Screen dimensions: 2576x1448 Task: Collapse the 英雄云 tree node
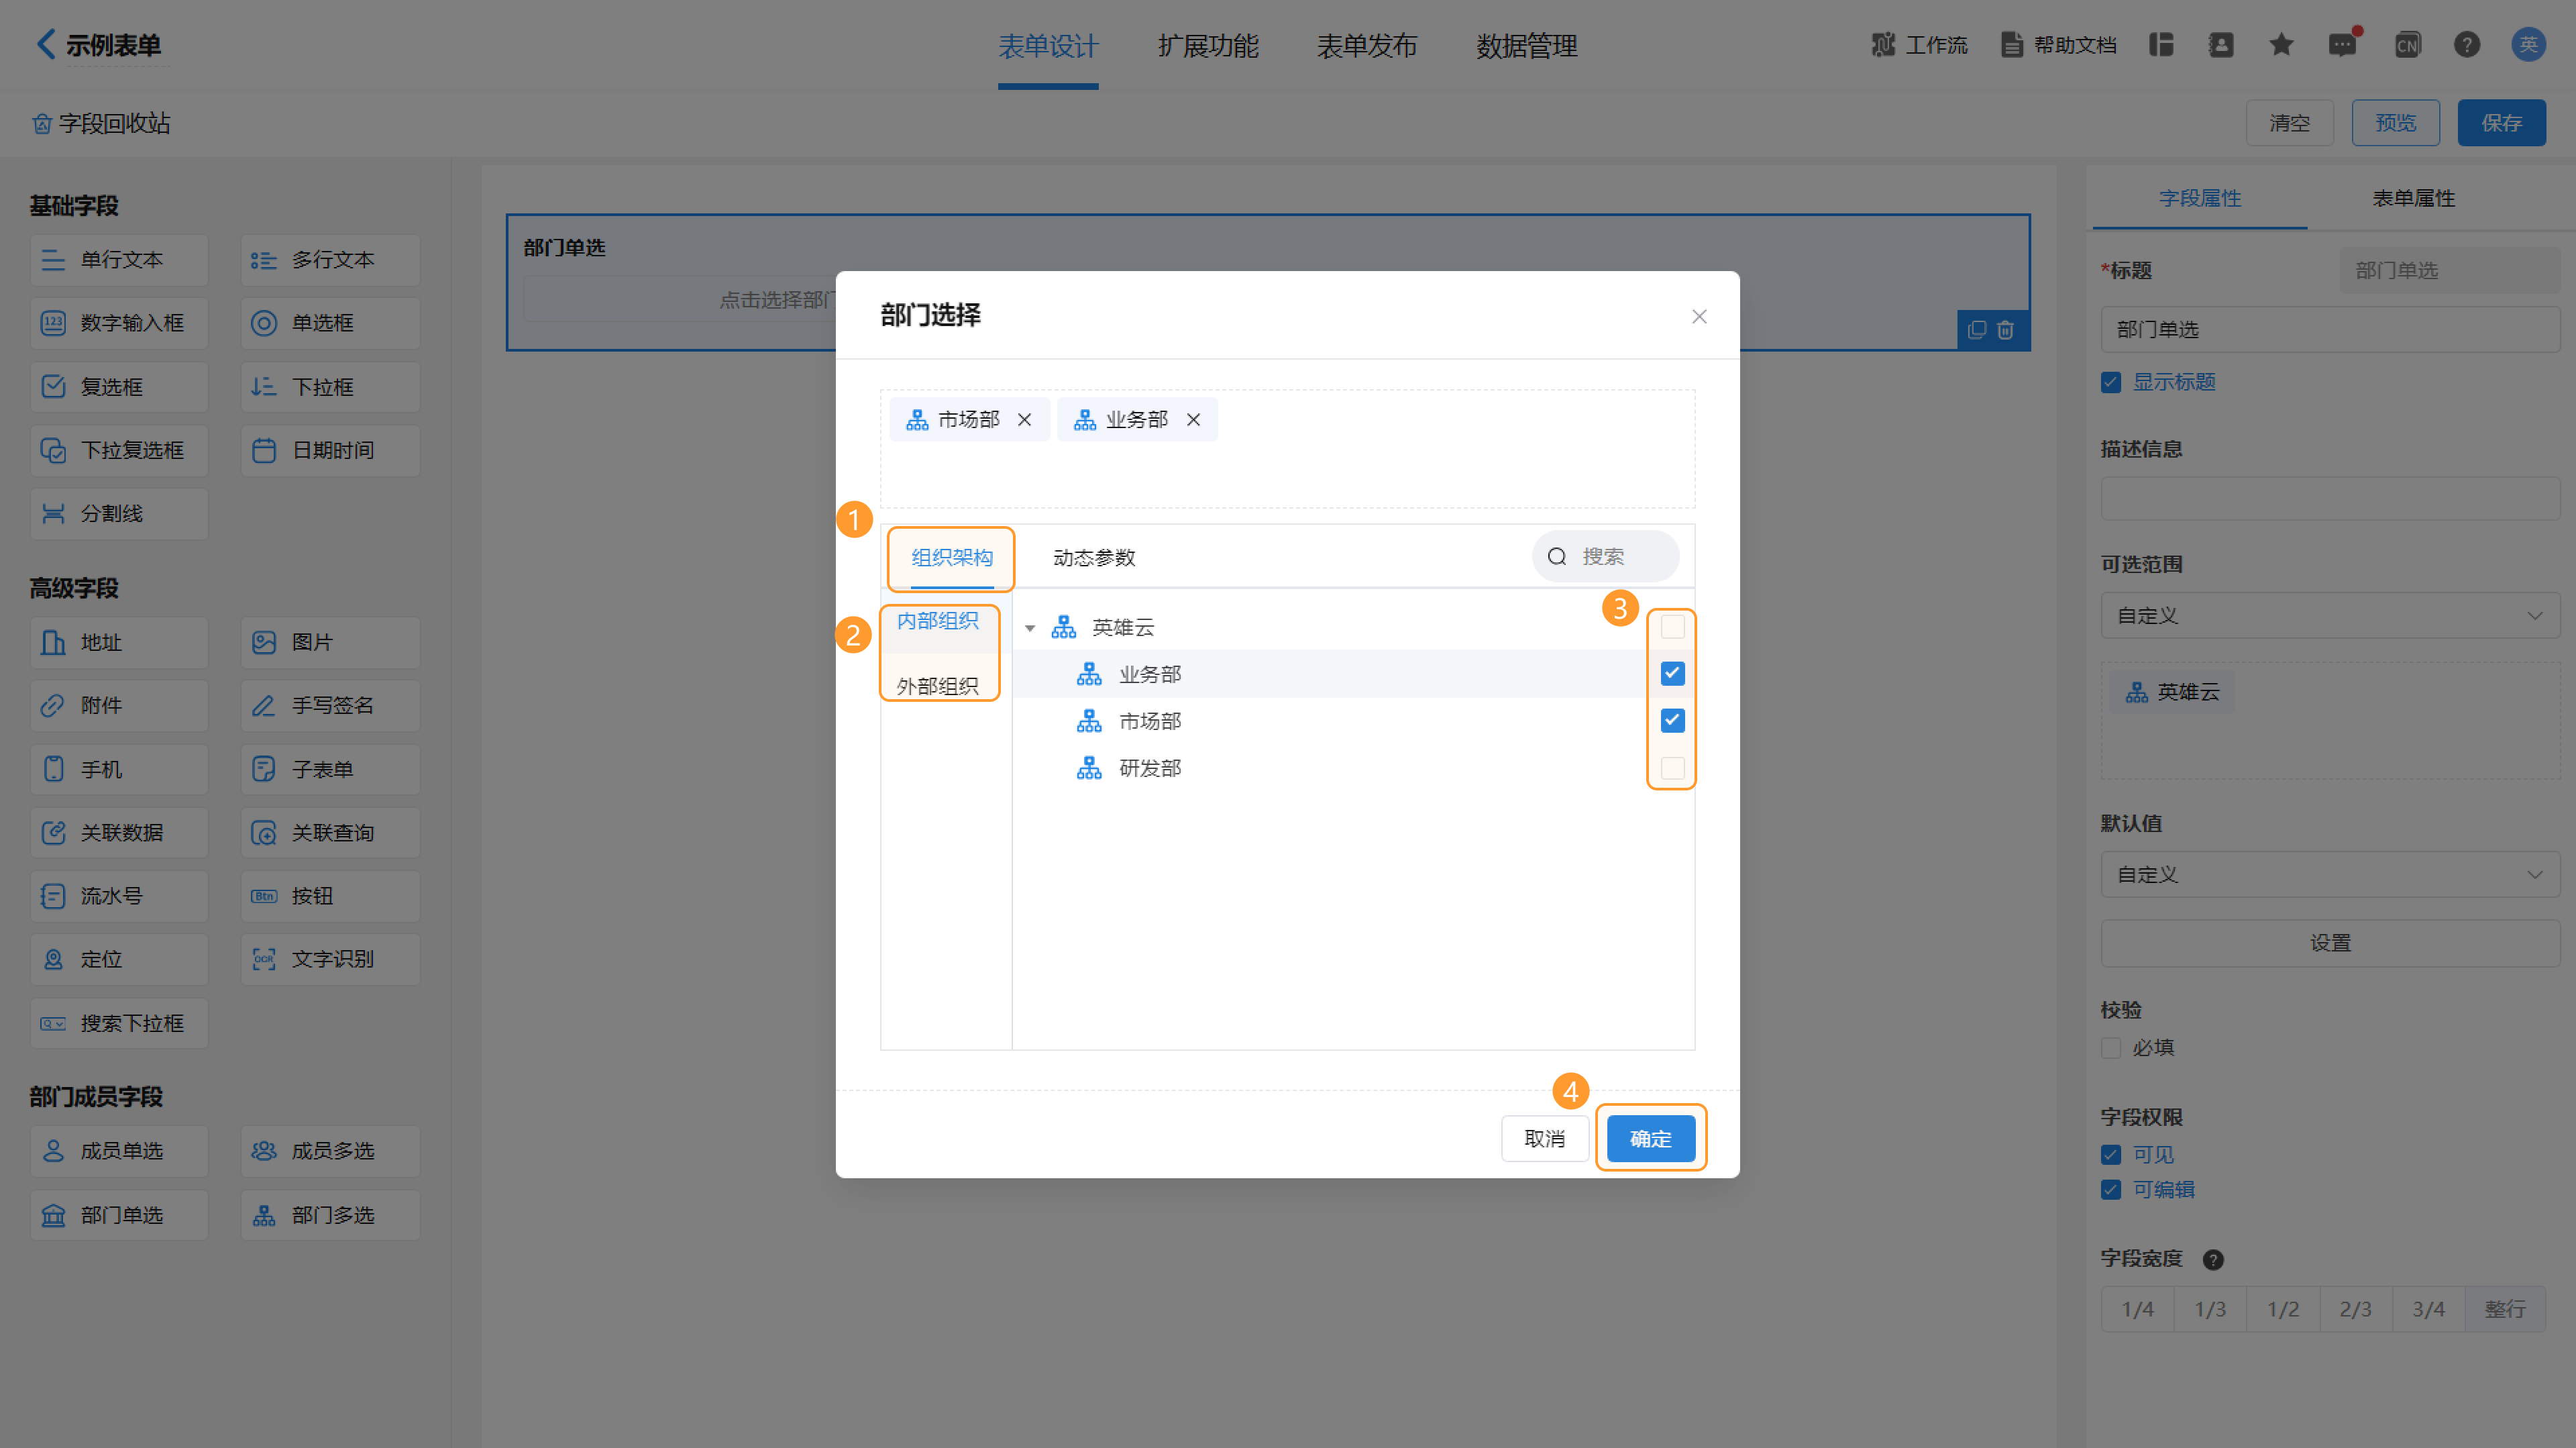tap(1030, 628)
